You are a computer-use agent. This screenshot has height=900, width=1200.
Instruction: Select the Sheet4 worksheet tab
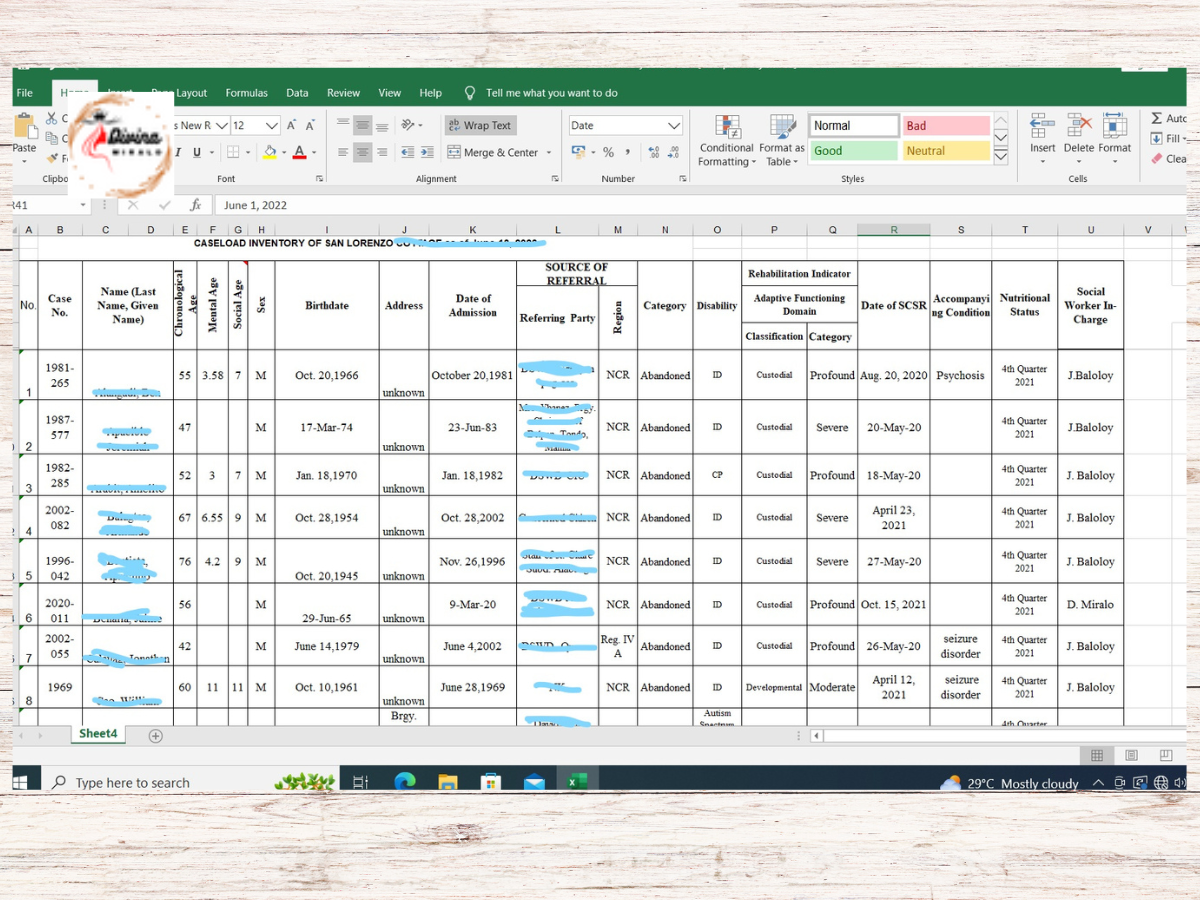point(98,734)
